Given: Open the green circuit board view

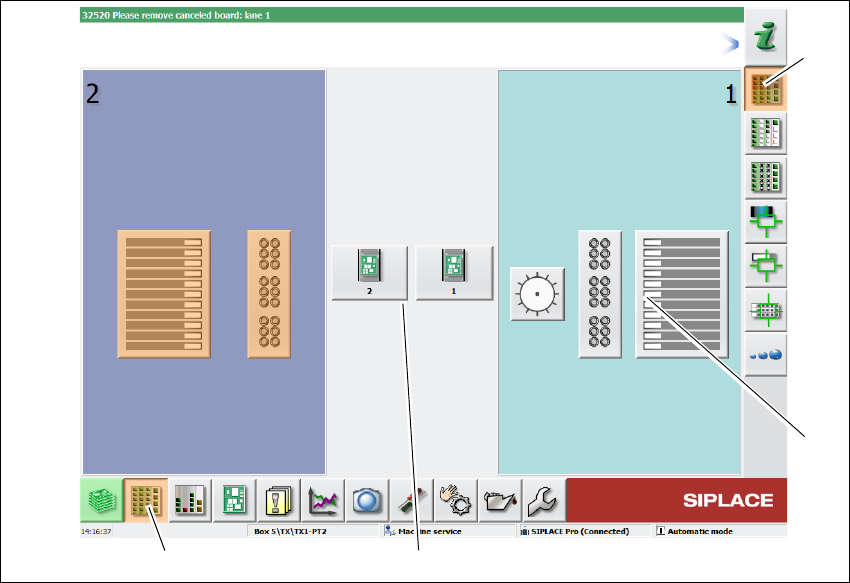Looking at the screenshot, I should coord(234,500).
